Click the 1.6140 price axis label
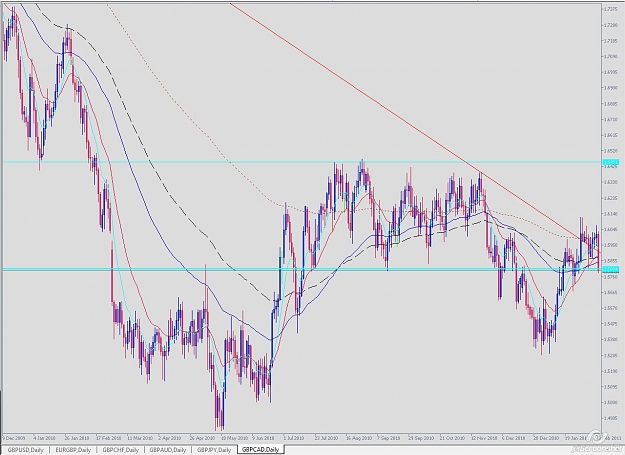The image size is (625, 455). click(610, 214)
